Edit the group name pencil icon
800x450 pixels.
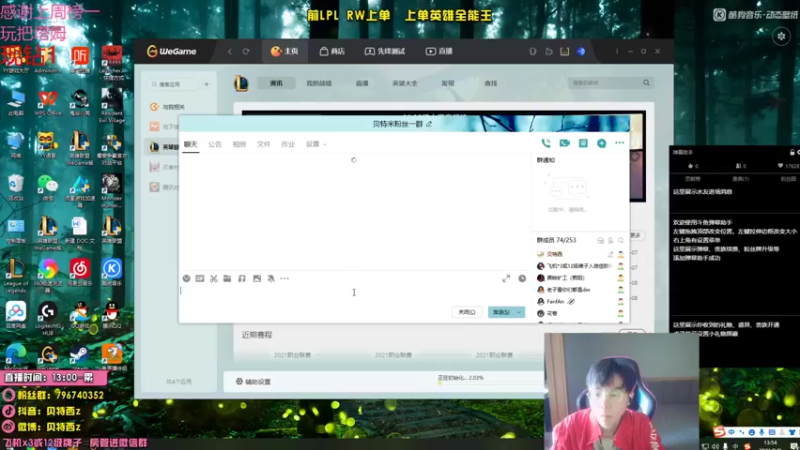[x=429, y=124]
